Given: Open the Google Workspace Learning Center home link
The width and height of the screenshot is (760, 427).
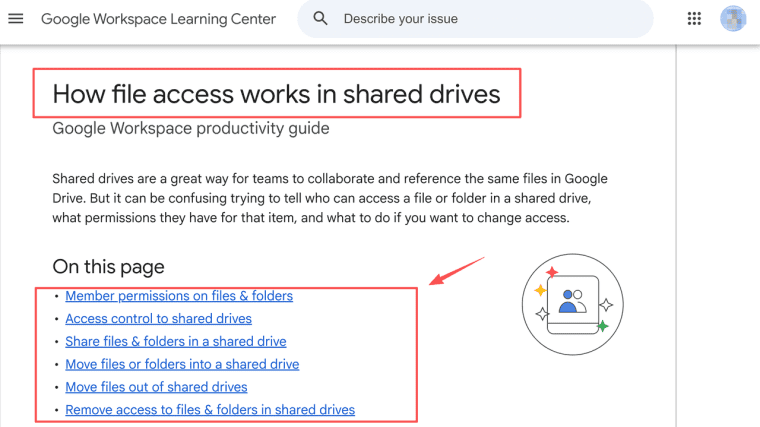Looking at the screenshot, I should (158, 19).
